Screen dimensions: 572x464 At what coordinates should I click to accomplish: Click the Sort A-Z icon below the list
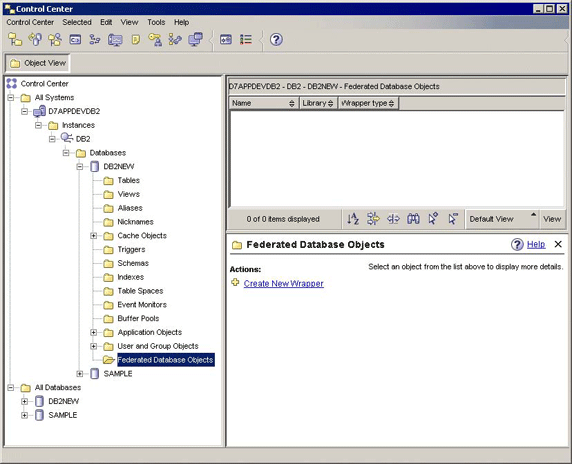coord(353,219)
